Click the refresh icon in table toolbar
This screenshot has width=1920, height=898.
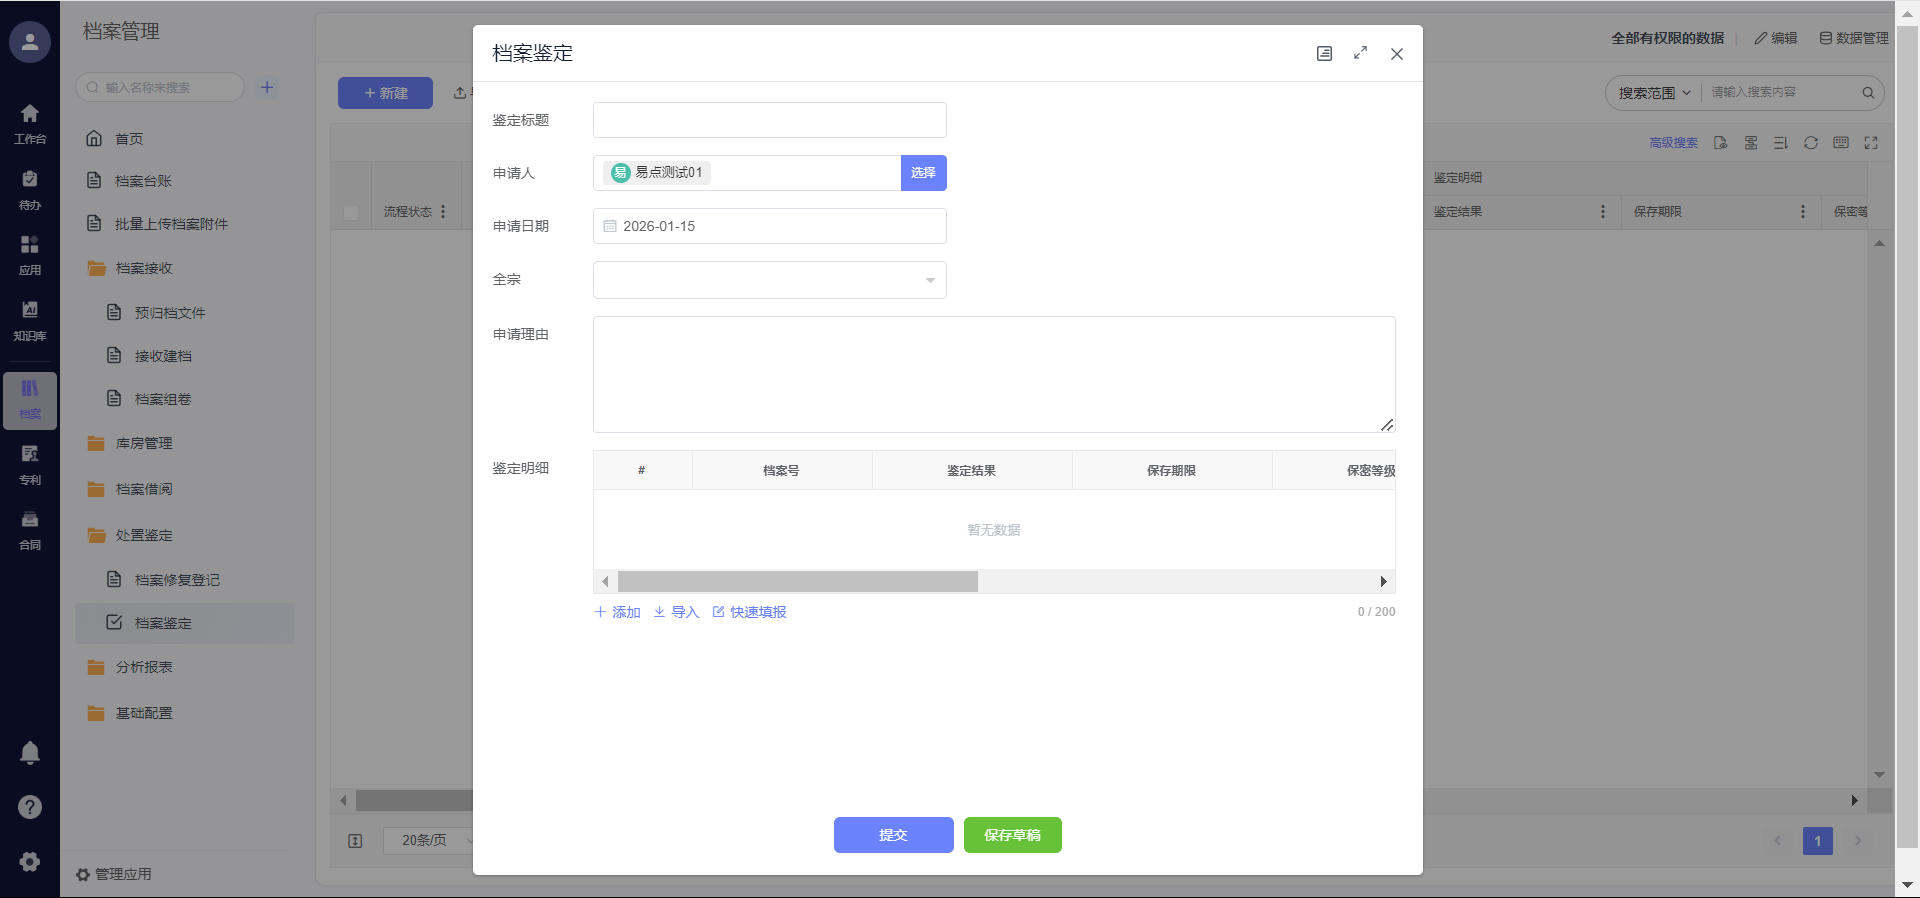pyautogui.click(x=1810, y=143)
